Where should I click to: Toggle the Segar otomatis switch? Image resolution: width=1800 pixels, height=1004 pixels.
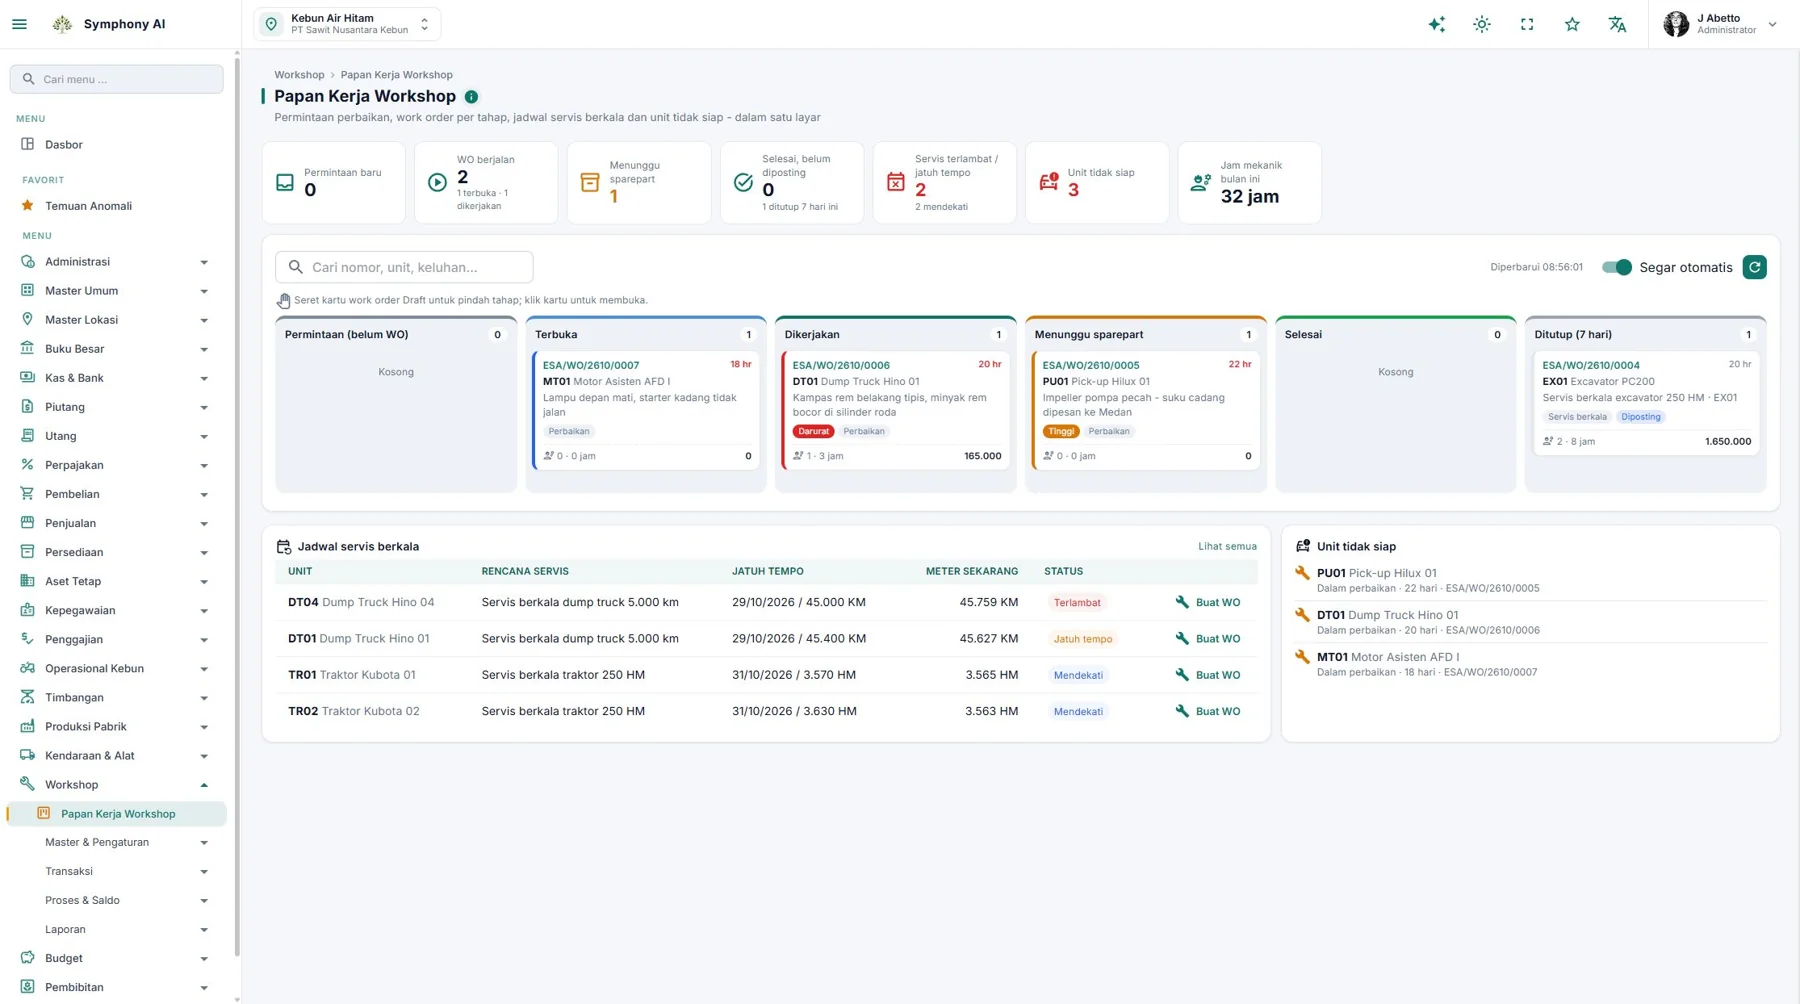[x=1616, y=267]
